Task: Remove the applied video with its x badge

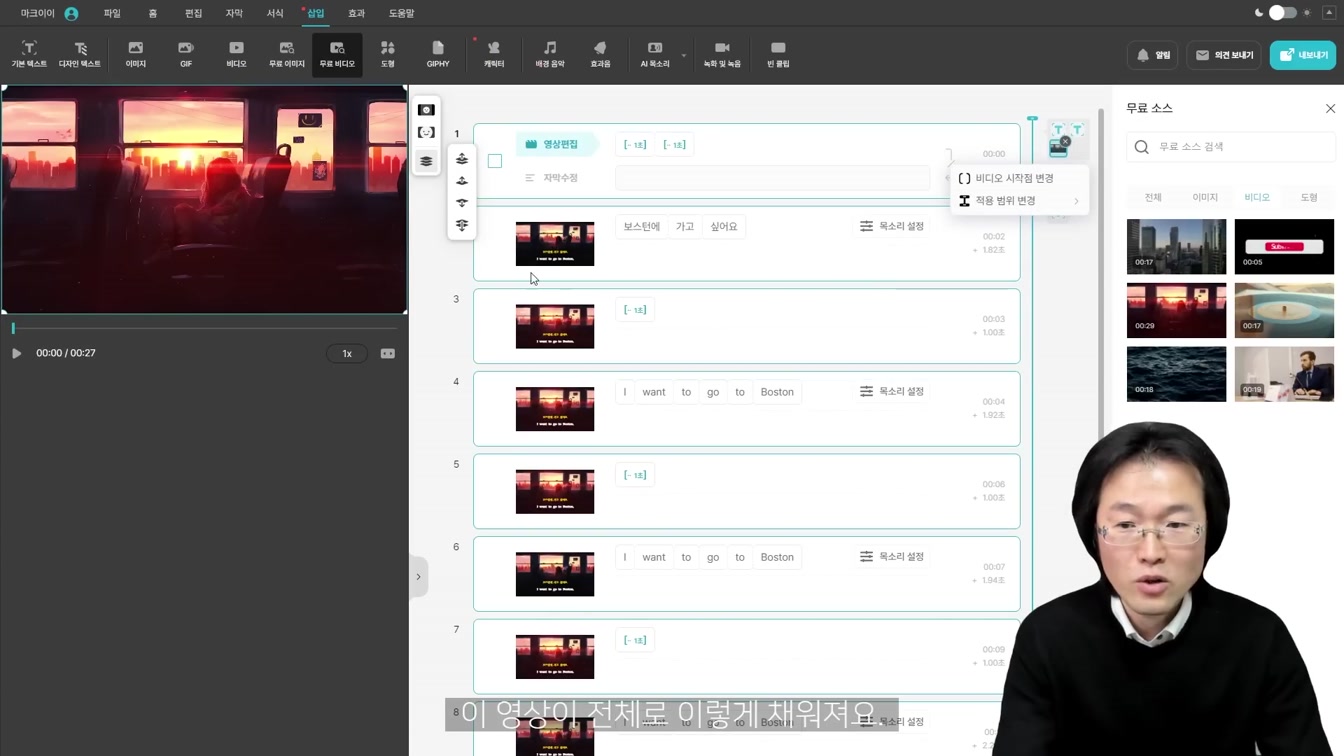Action: pyautogui.click(x=1066, y=141)
